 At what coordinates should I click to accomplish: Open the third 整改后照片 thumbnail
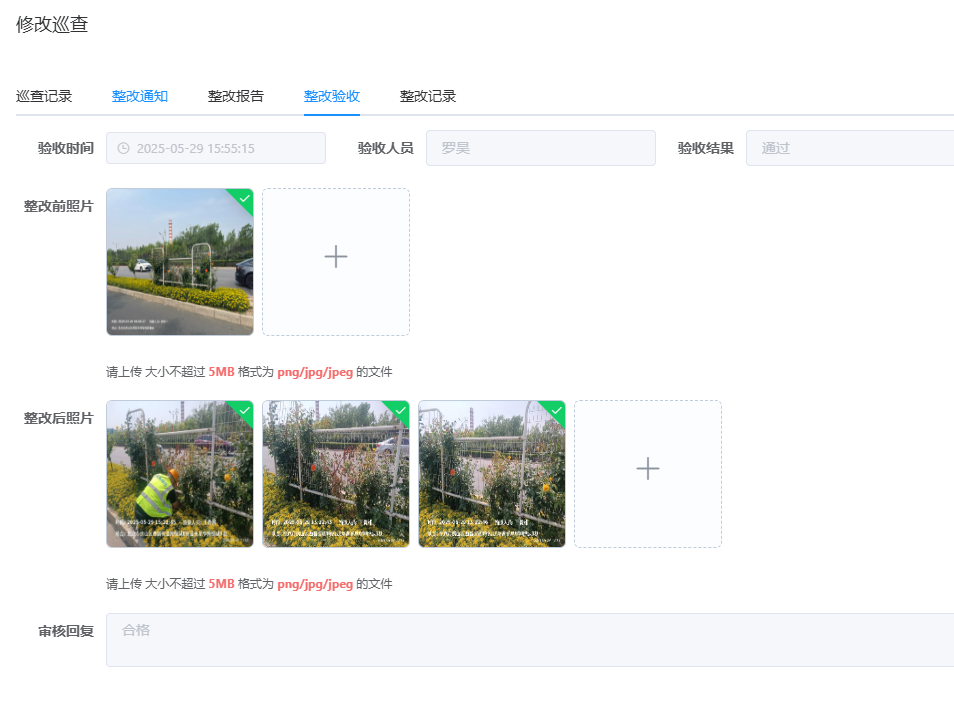492,474
